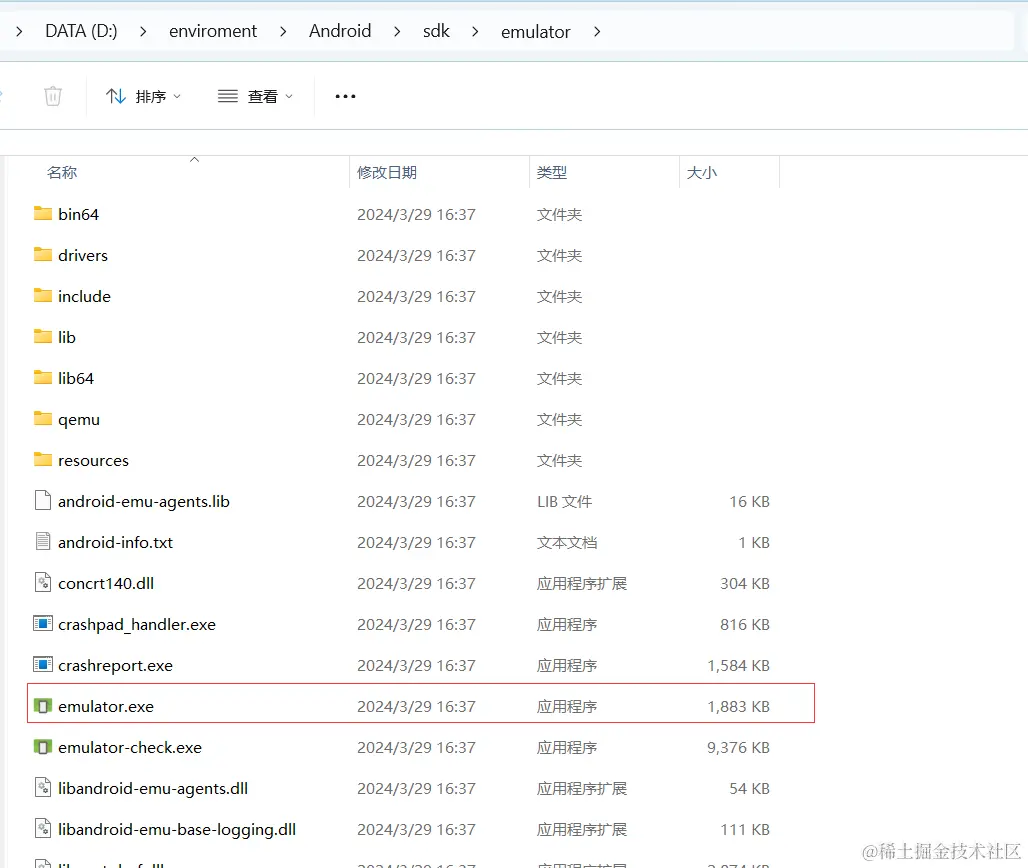
Task: Click DATA (D:) in the address bar
Action: [x=81, y=31]
